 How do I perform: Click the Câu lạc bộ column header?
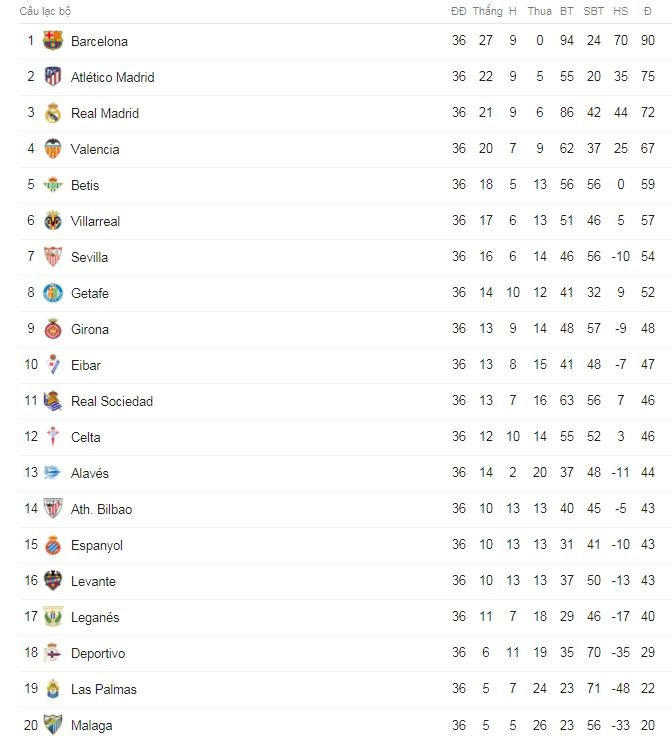pos(45,11)
